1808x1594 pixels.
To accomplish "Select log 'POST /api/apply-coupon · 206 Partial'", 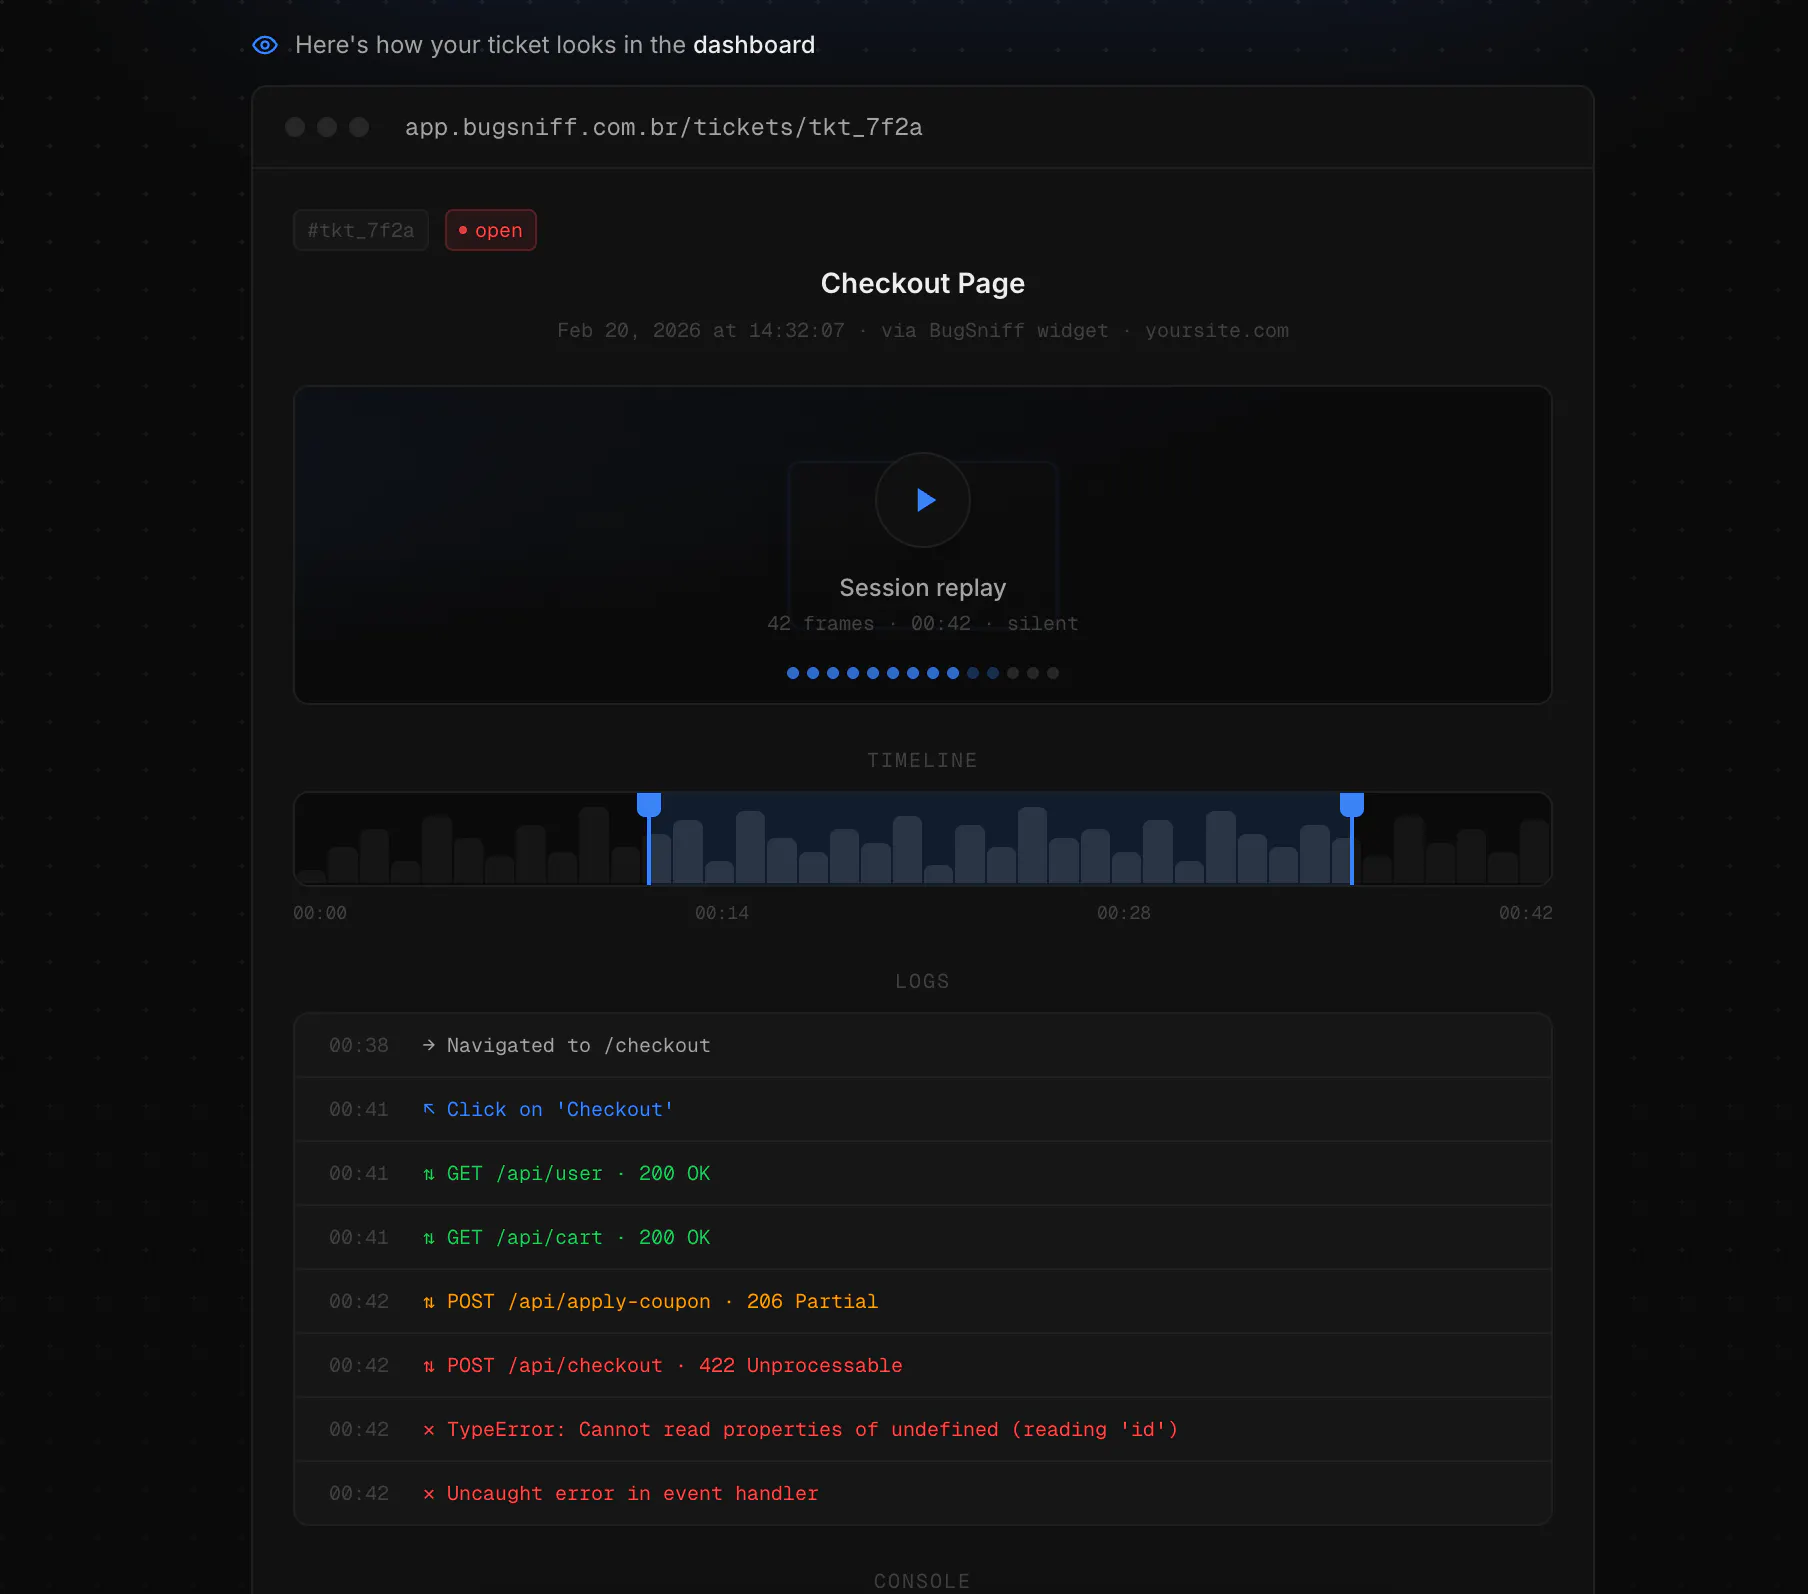I will (662, 1301).
